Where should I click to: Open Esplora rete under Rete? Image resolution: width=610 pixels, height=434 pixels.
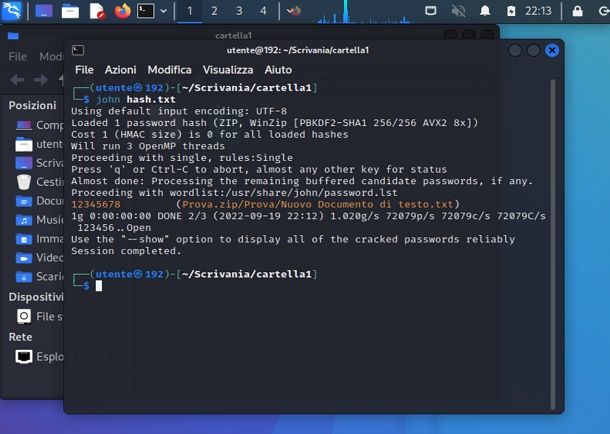coord(39,357)
